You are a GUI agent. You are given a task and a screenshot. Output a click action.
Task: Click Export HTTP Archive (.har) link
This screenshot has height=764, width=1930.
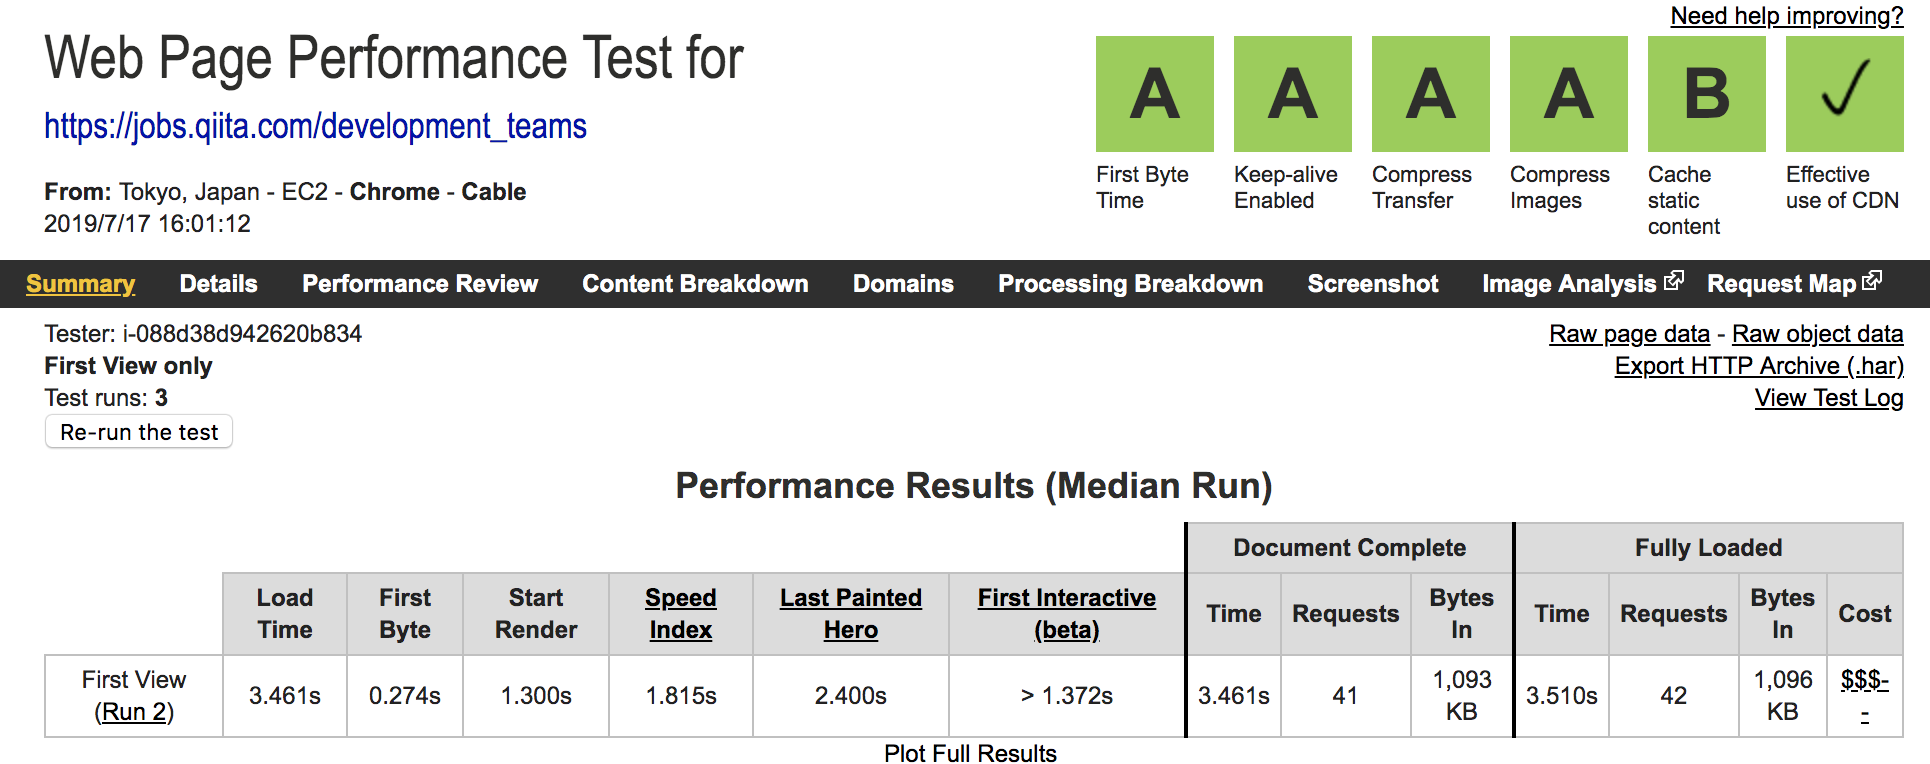pos(1759,366)
